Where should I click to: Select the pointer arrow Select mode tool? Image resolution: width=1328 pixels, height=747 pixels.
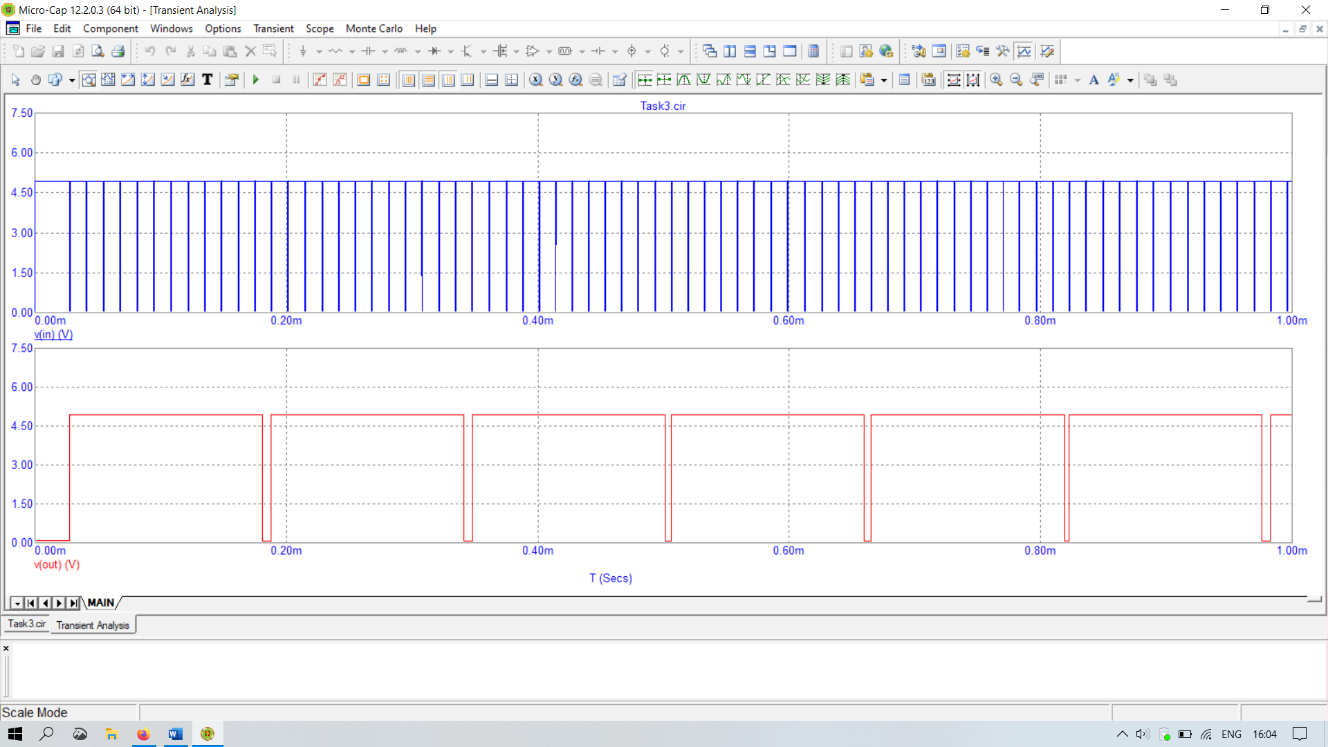tap(15, 80)
